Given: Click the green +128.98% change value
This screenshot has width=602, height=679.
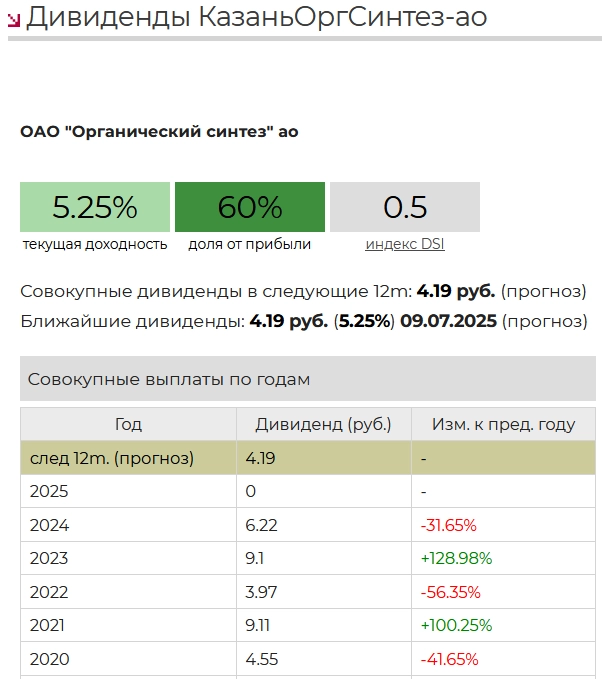Looking at the screenshot, I should tap(456, 558).
